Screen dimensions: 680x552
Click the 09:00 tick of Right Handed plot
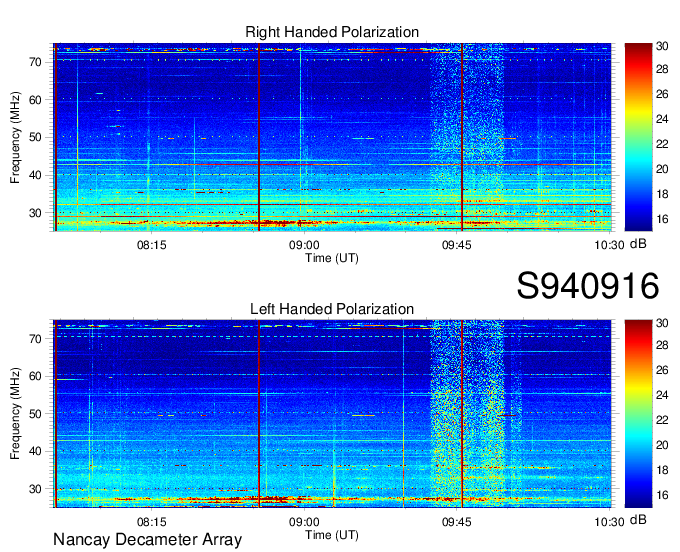click(x=304, y=245)
